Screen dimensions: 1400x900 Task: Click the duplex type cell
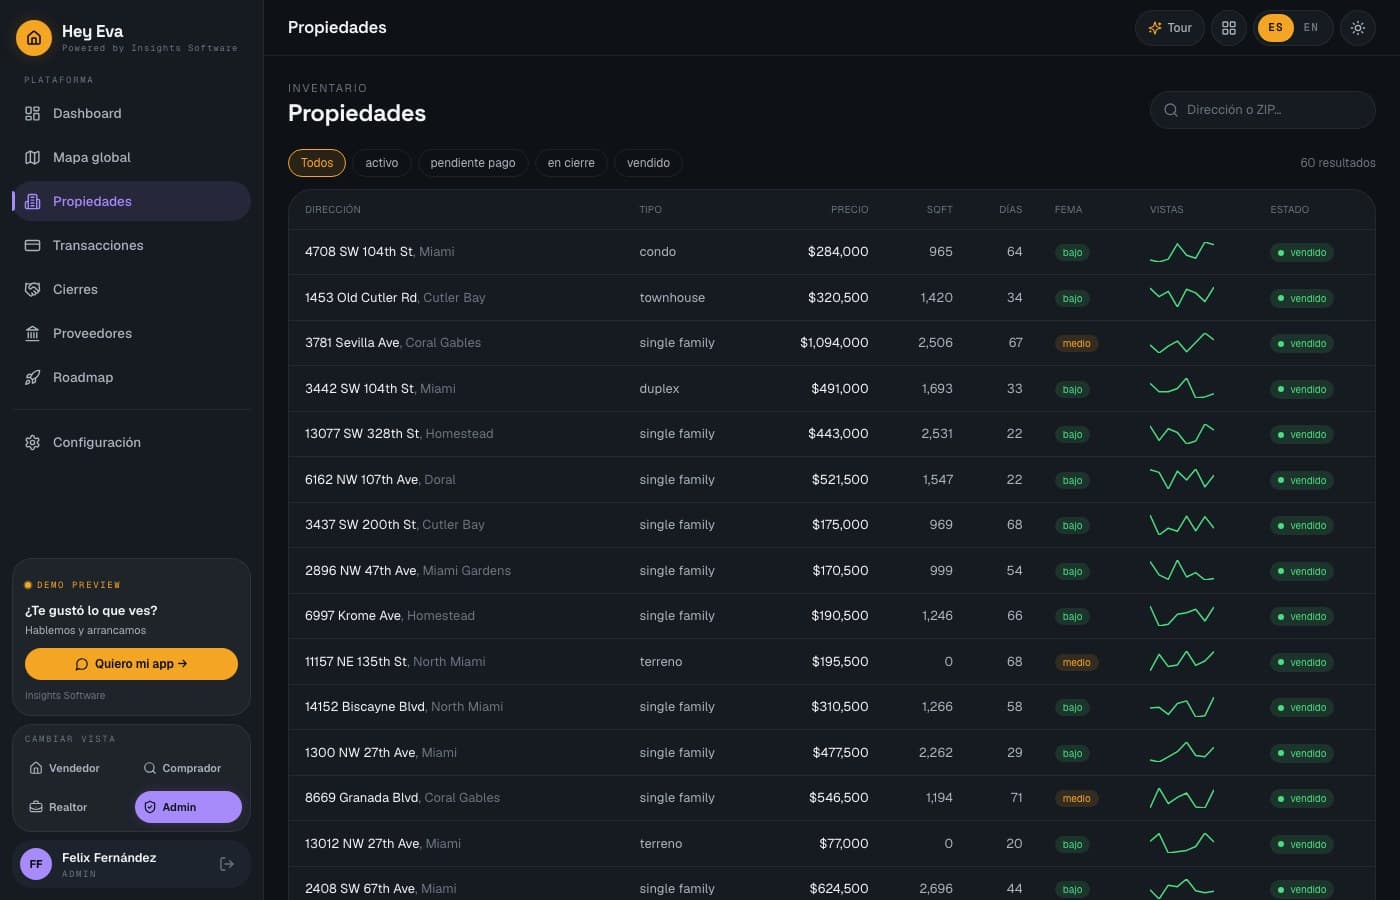[x=659, y=389]
